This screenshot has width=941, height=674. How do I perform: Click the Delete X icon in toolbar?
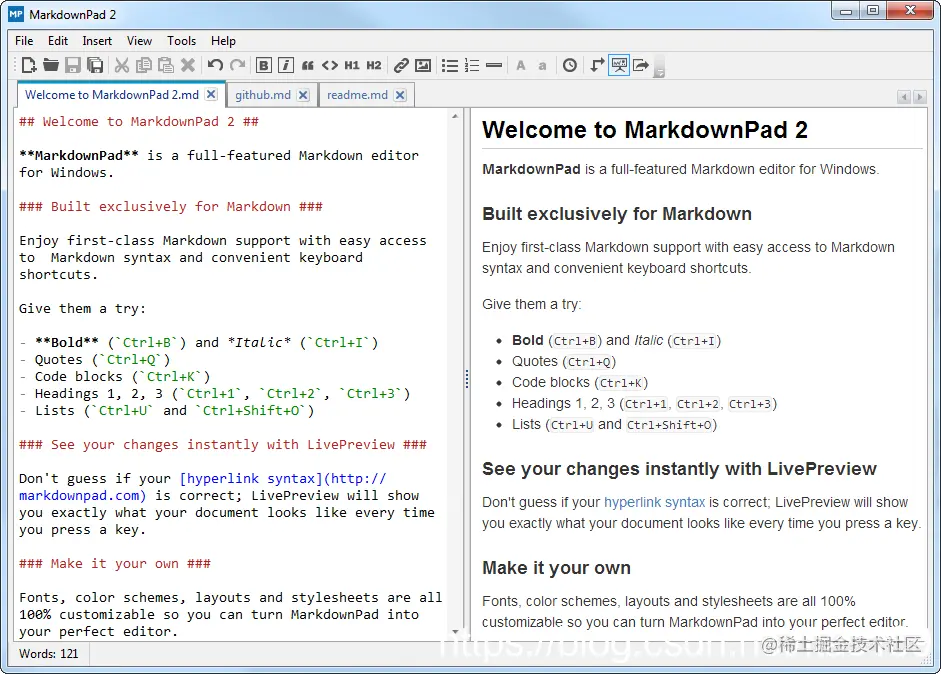pos(188,65)
